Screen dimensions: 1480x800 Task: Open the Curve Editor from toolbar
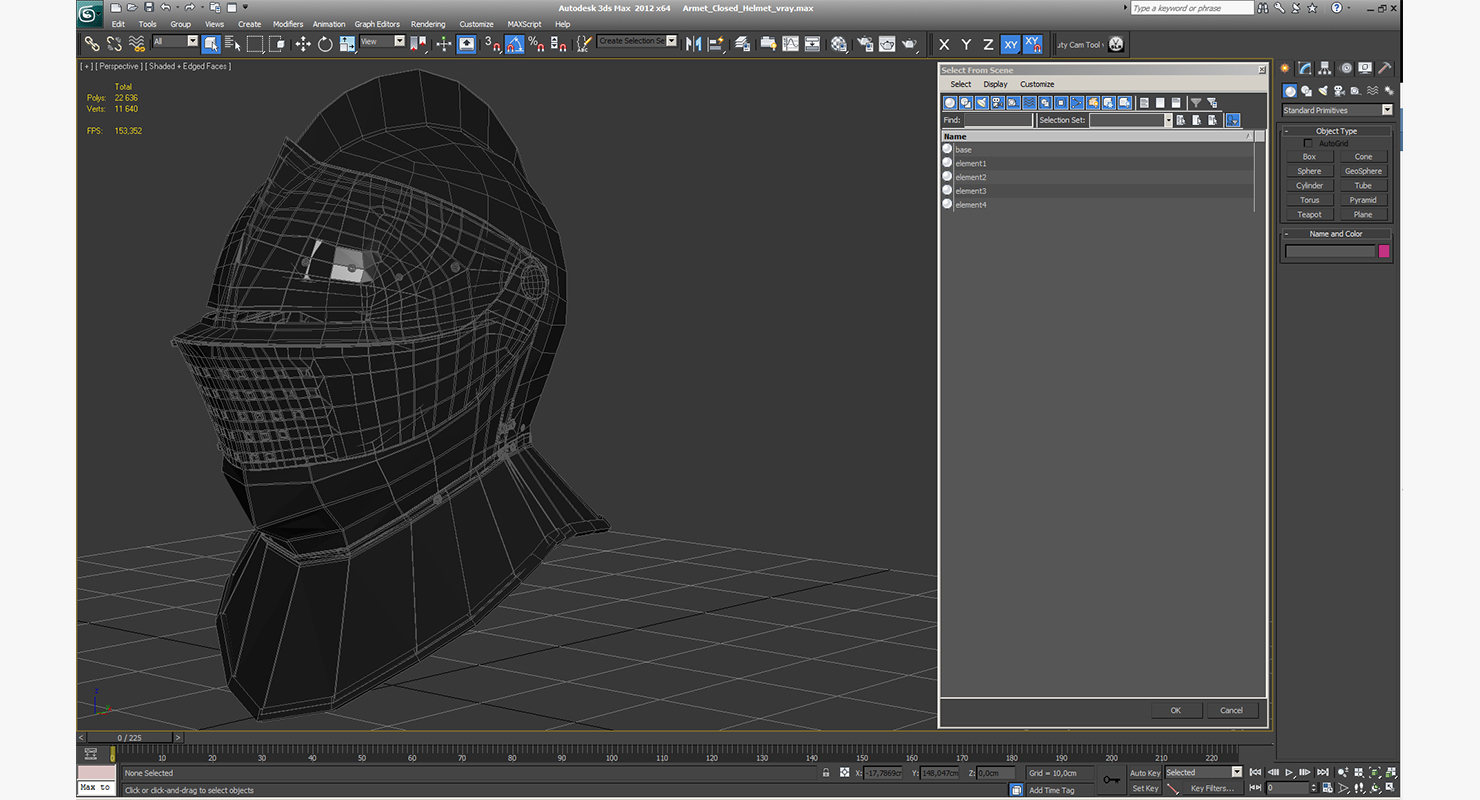(x=790, y=44)
